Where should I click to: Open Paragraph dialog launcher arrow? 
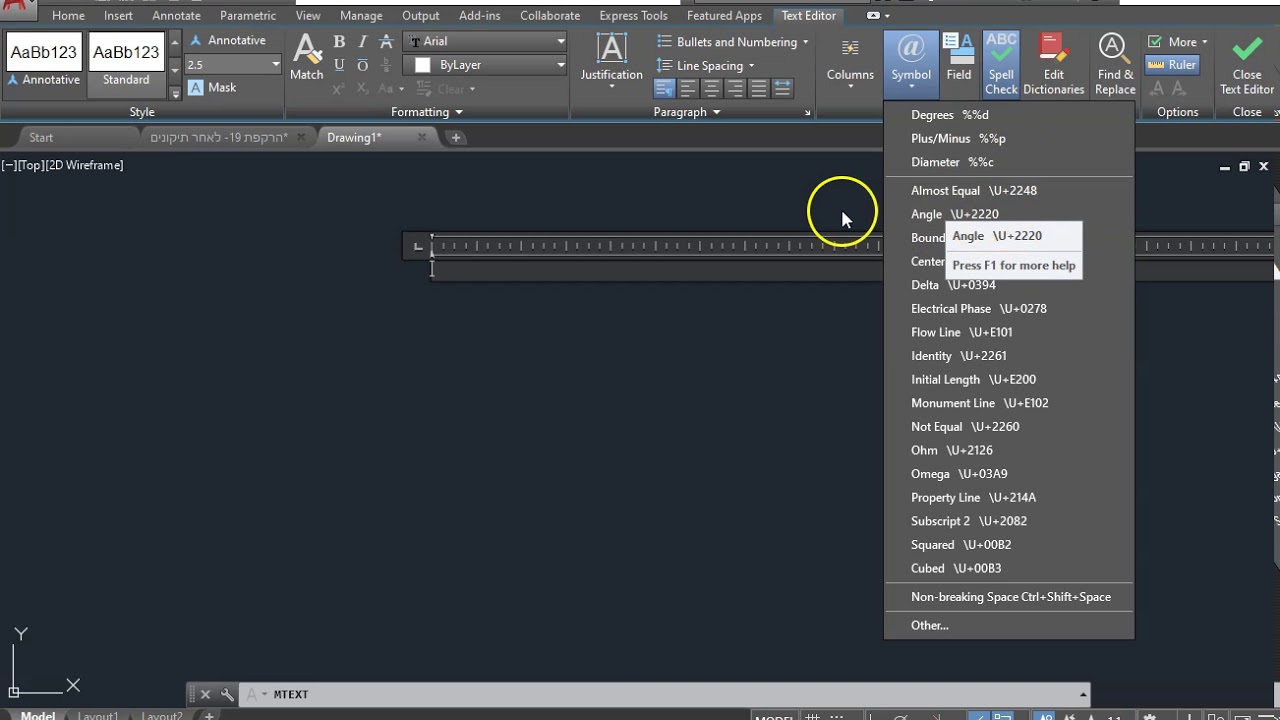click(x=808, y=113)
